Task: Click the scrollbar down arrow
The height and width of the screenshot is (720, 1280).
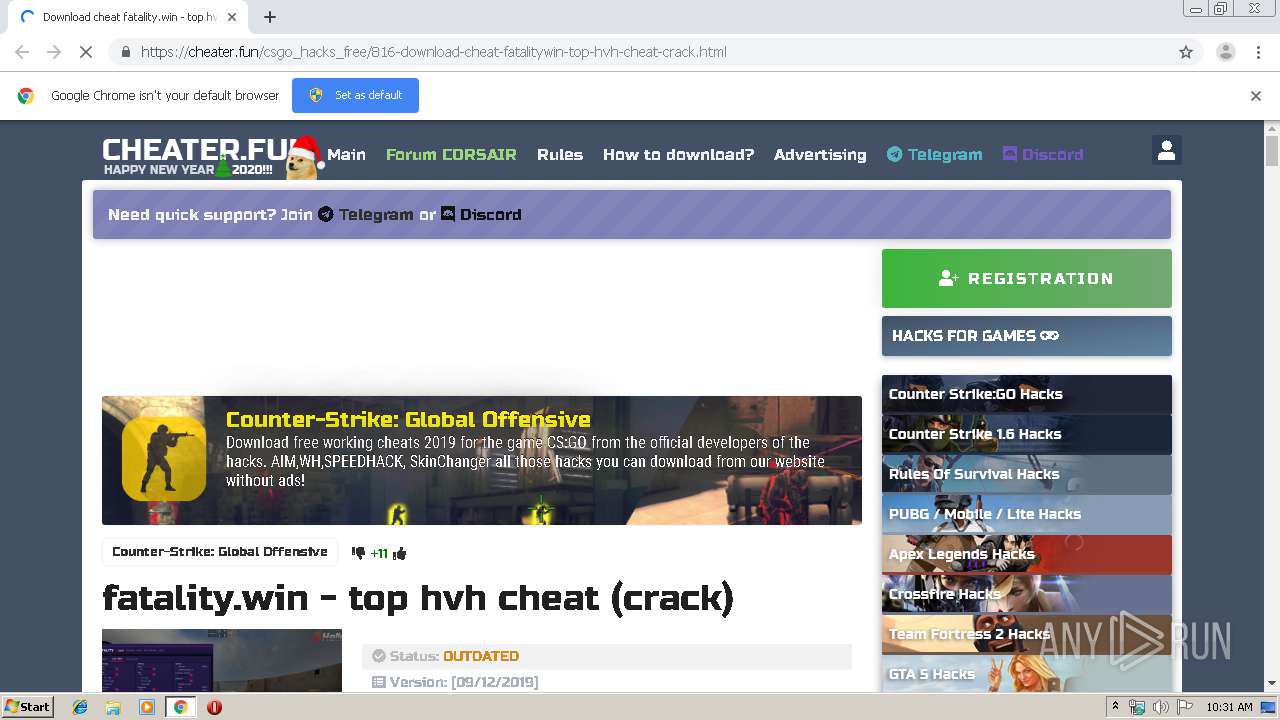Action: [1272, 683]
